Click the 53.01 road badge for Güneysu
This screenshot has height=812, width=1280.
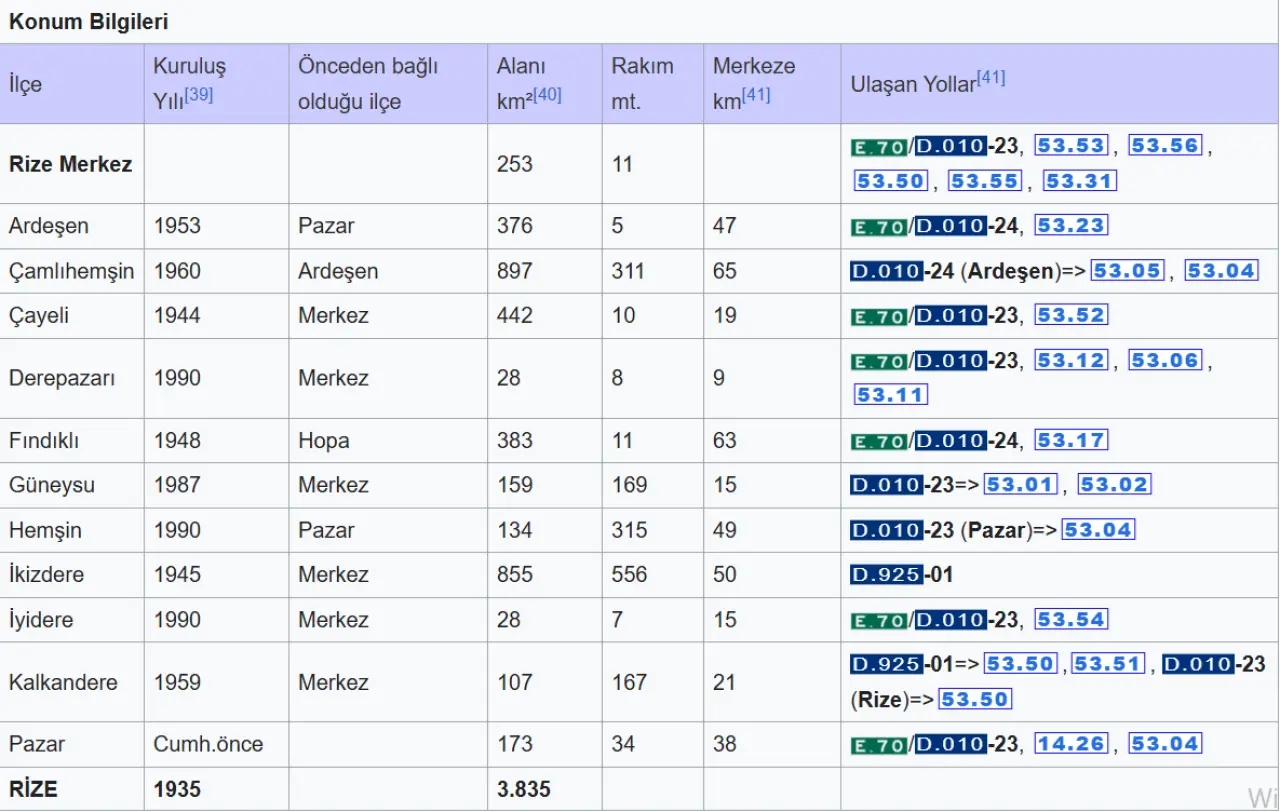1020,485
